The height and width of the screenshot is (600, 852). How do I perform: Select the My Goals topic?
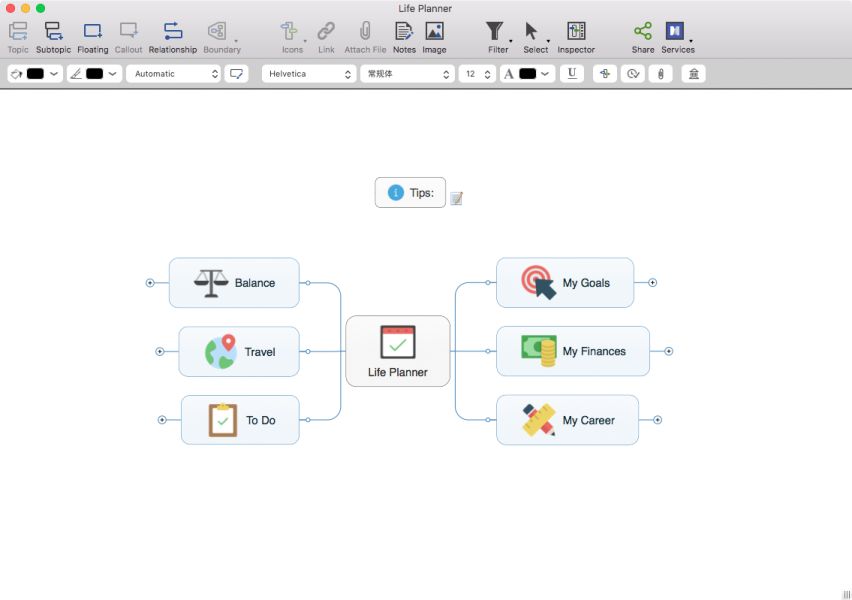[565, 283]
